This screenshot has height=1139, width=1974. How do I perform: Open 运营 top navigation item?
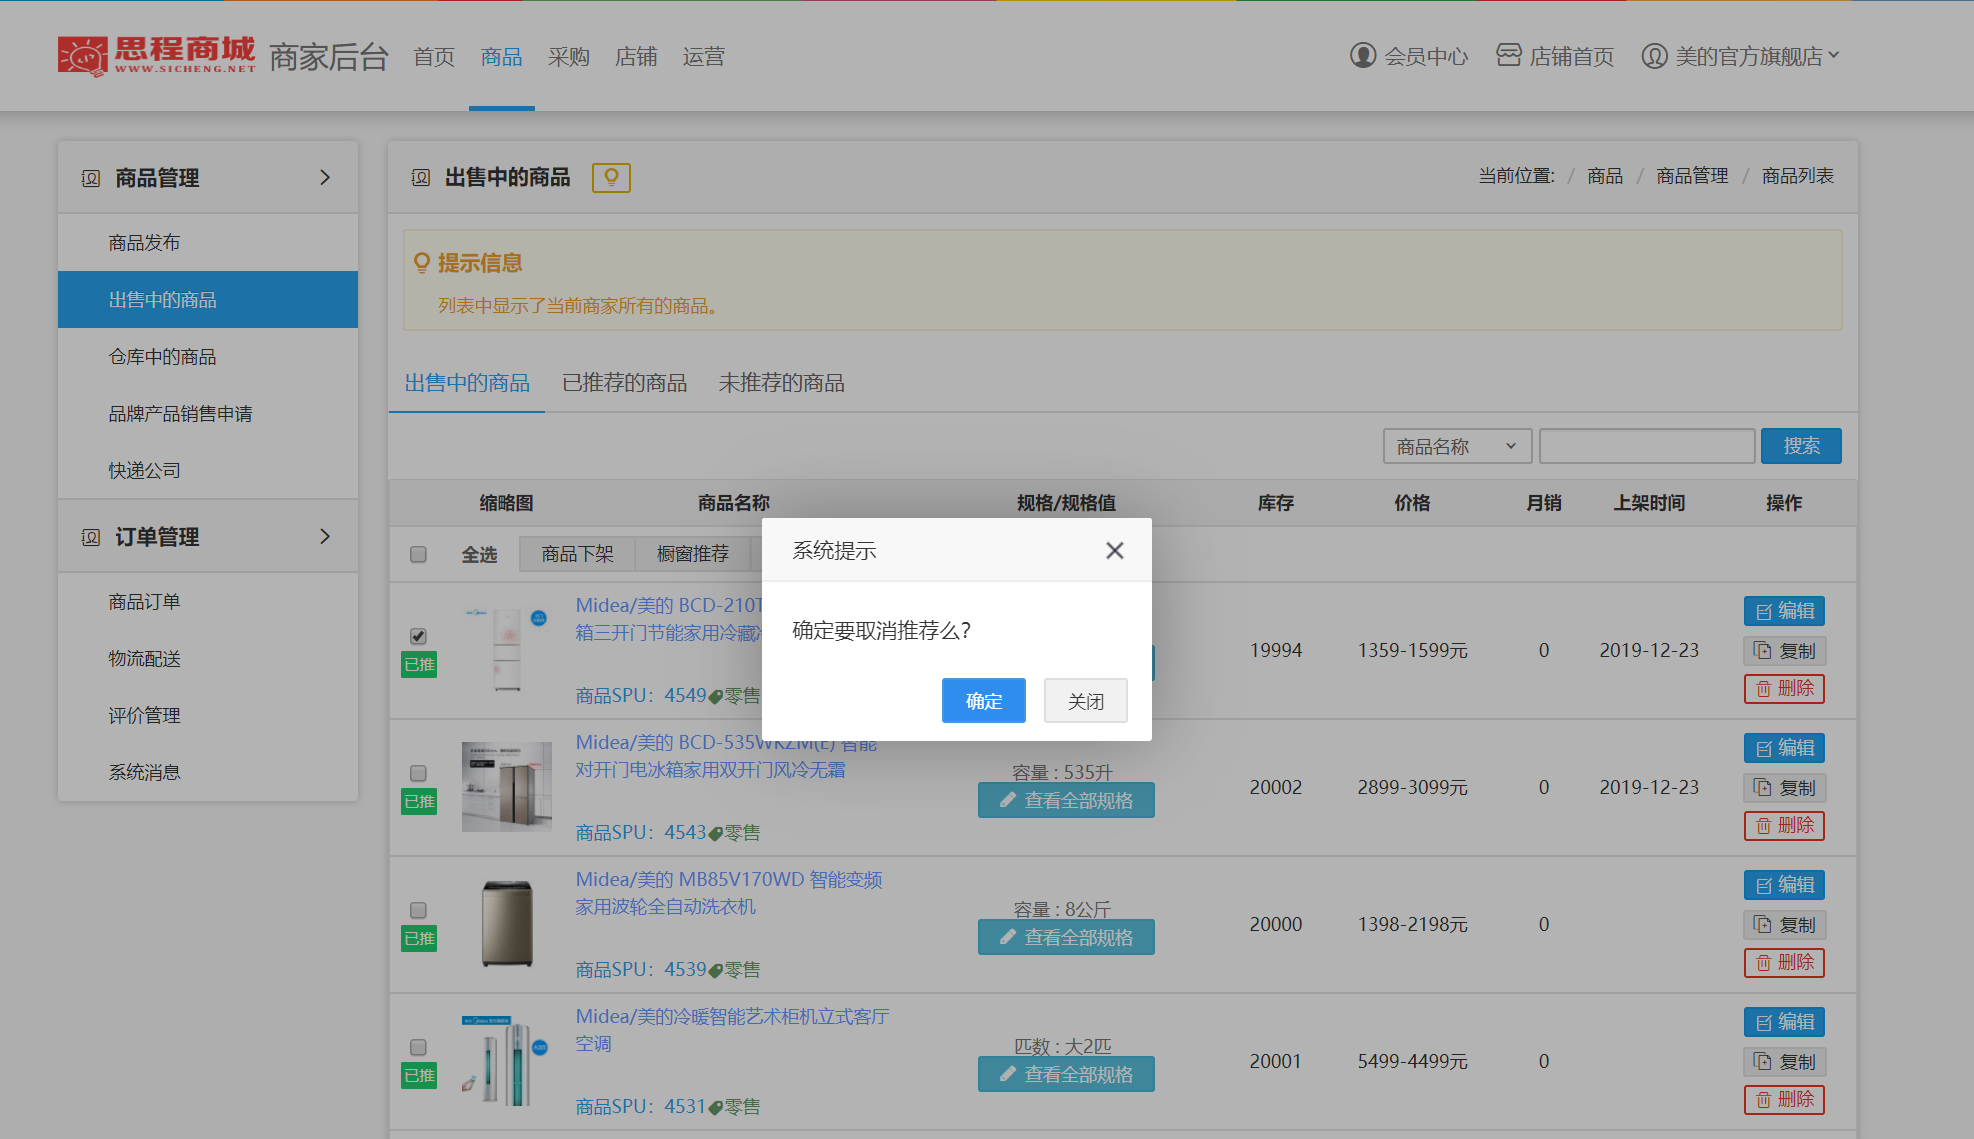703,56
